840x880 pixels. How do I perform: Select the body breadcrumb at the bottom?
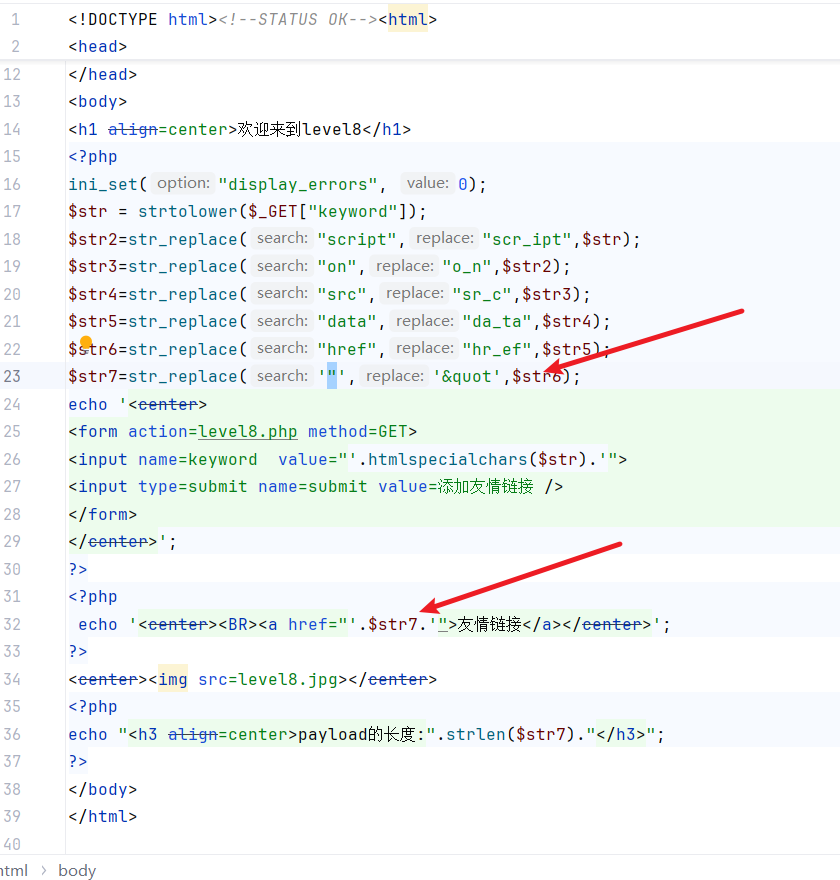(77, 870)
